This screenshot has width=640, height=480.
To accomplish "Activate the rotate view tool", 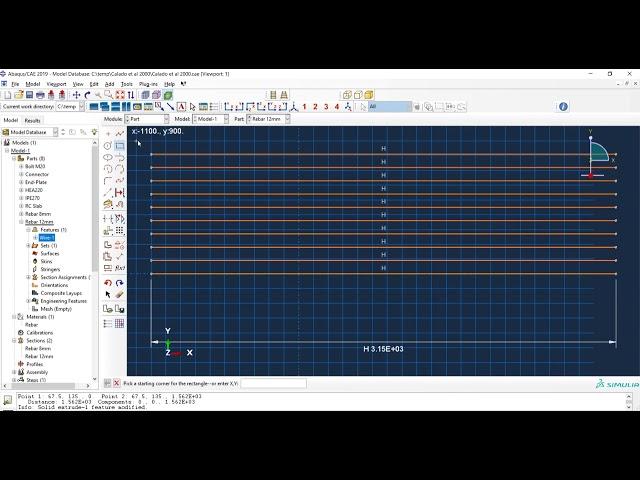I will (87, 95).
